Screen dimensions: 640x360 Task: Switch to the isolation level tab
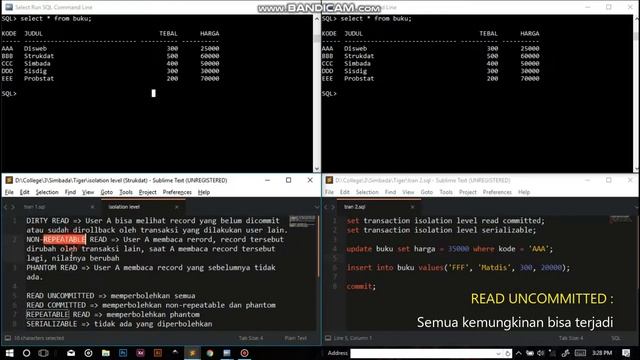(x=124, y=207)
